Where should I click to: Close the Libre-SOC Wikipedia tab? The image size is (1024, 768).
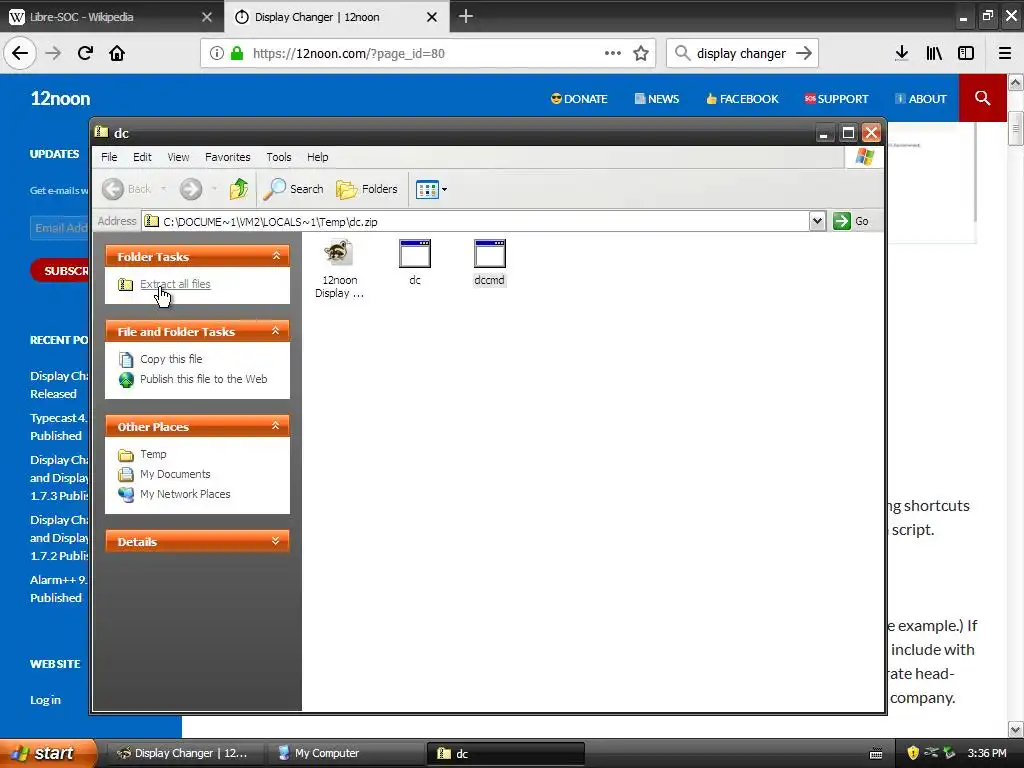tap(207, 17)
